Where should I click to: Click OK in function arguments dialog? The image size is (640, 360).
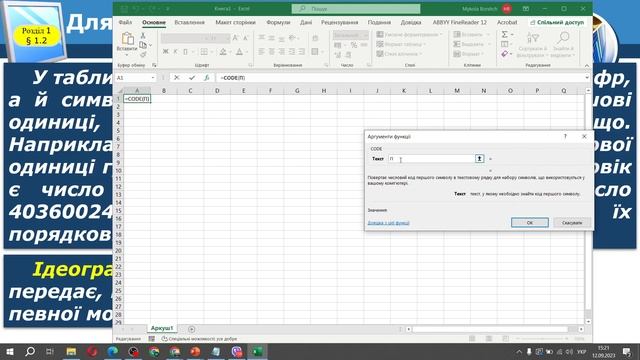[530, 222]
